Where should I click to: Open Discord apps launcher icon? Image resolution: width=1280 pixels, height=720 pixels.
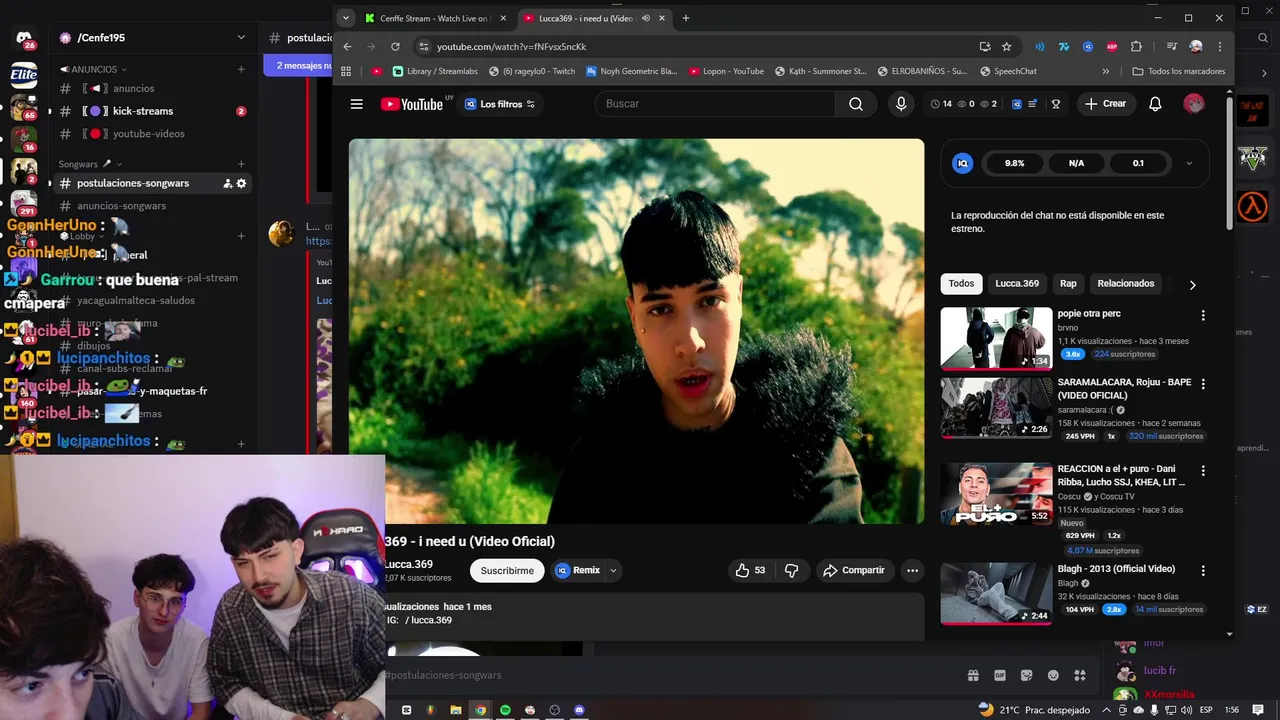[x=1079, y=675]
